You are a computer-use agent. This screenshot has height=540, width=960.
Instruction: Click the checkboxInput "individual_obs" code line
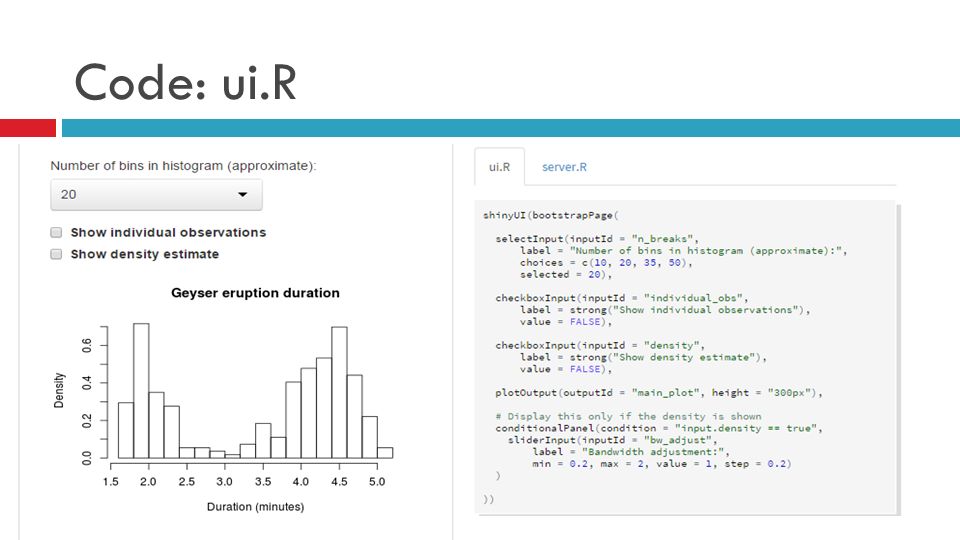point(621,298)
